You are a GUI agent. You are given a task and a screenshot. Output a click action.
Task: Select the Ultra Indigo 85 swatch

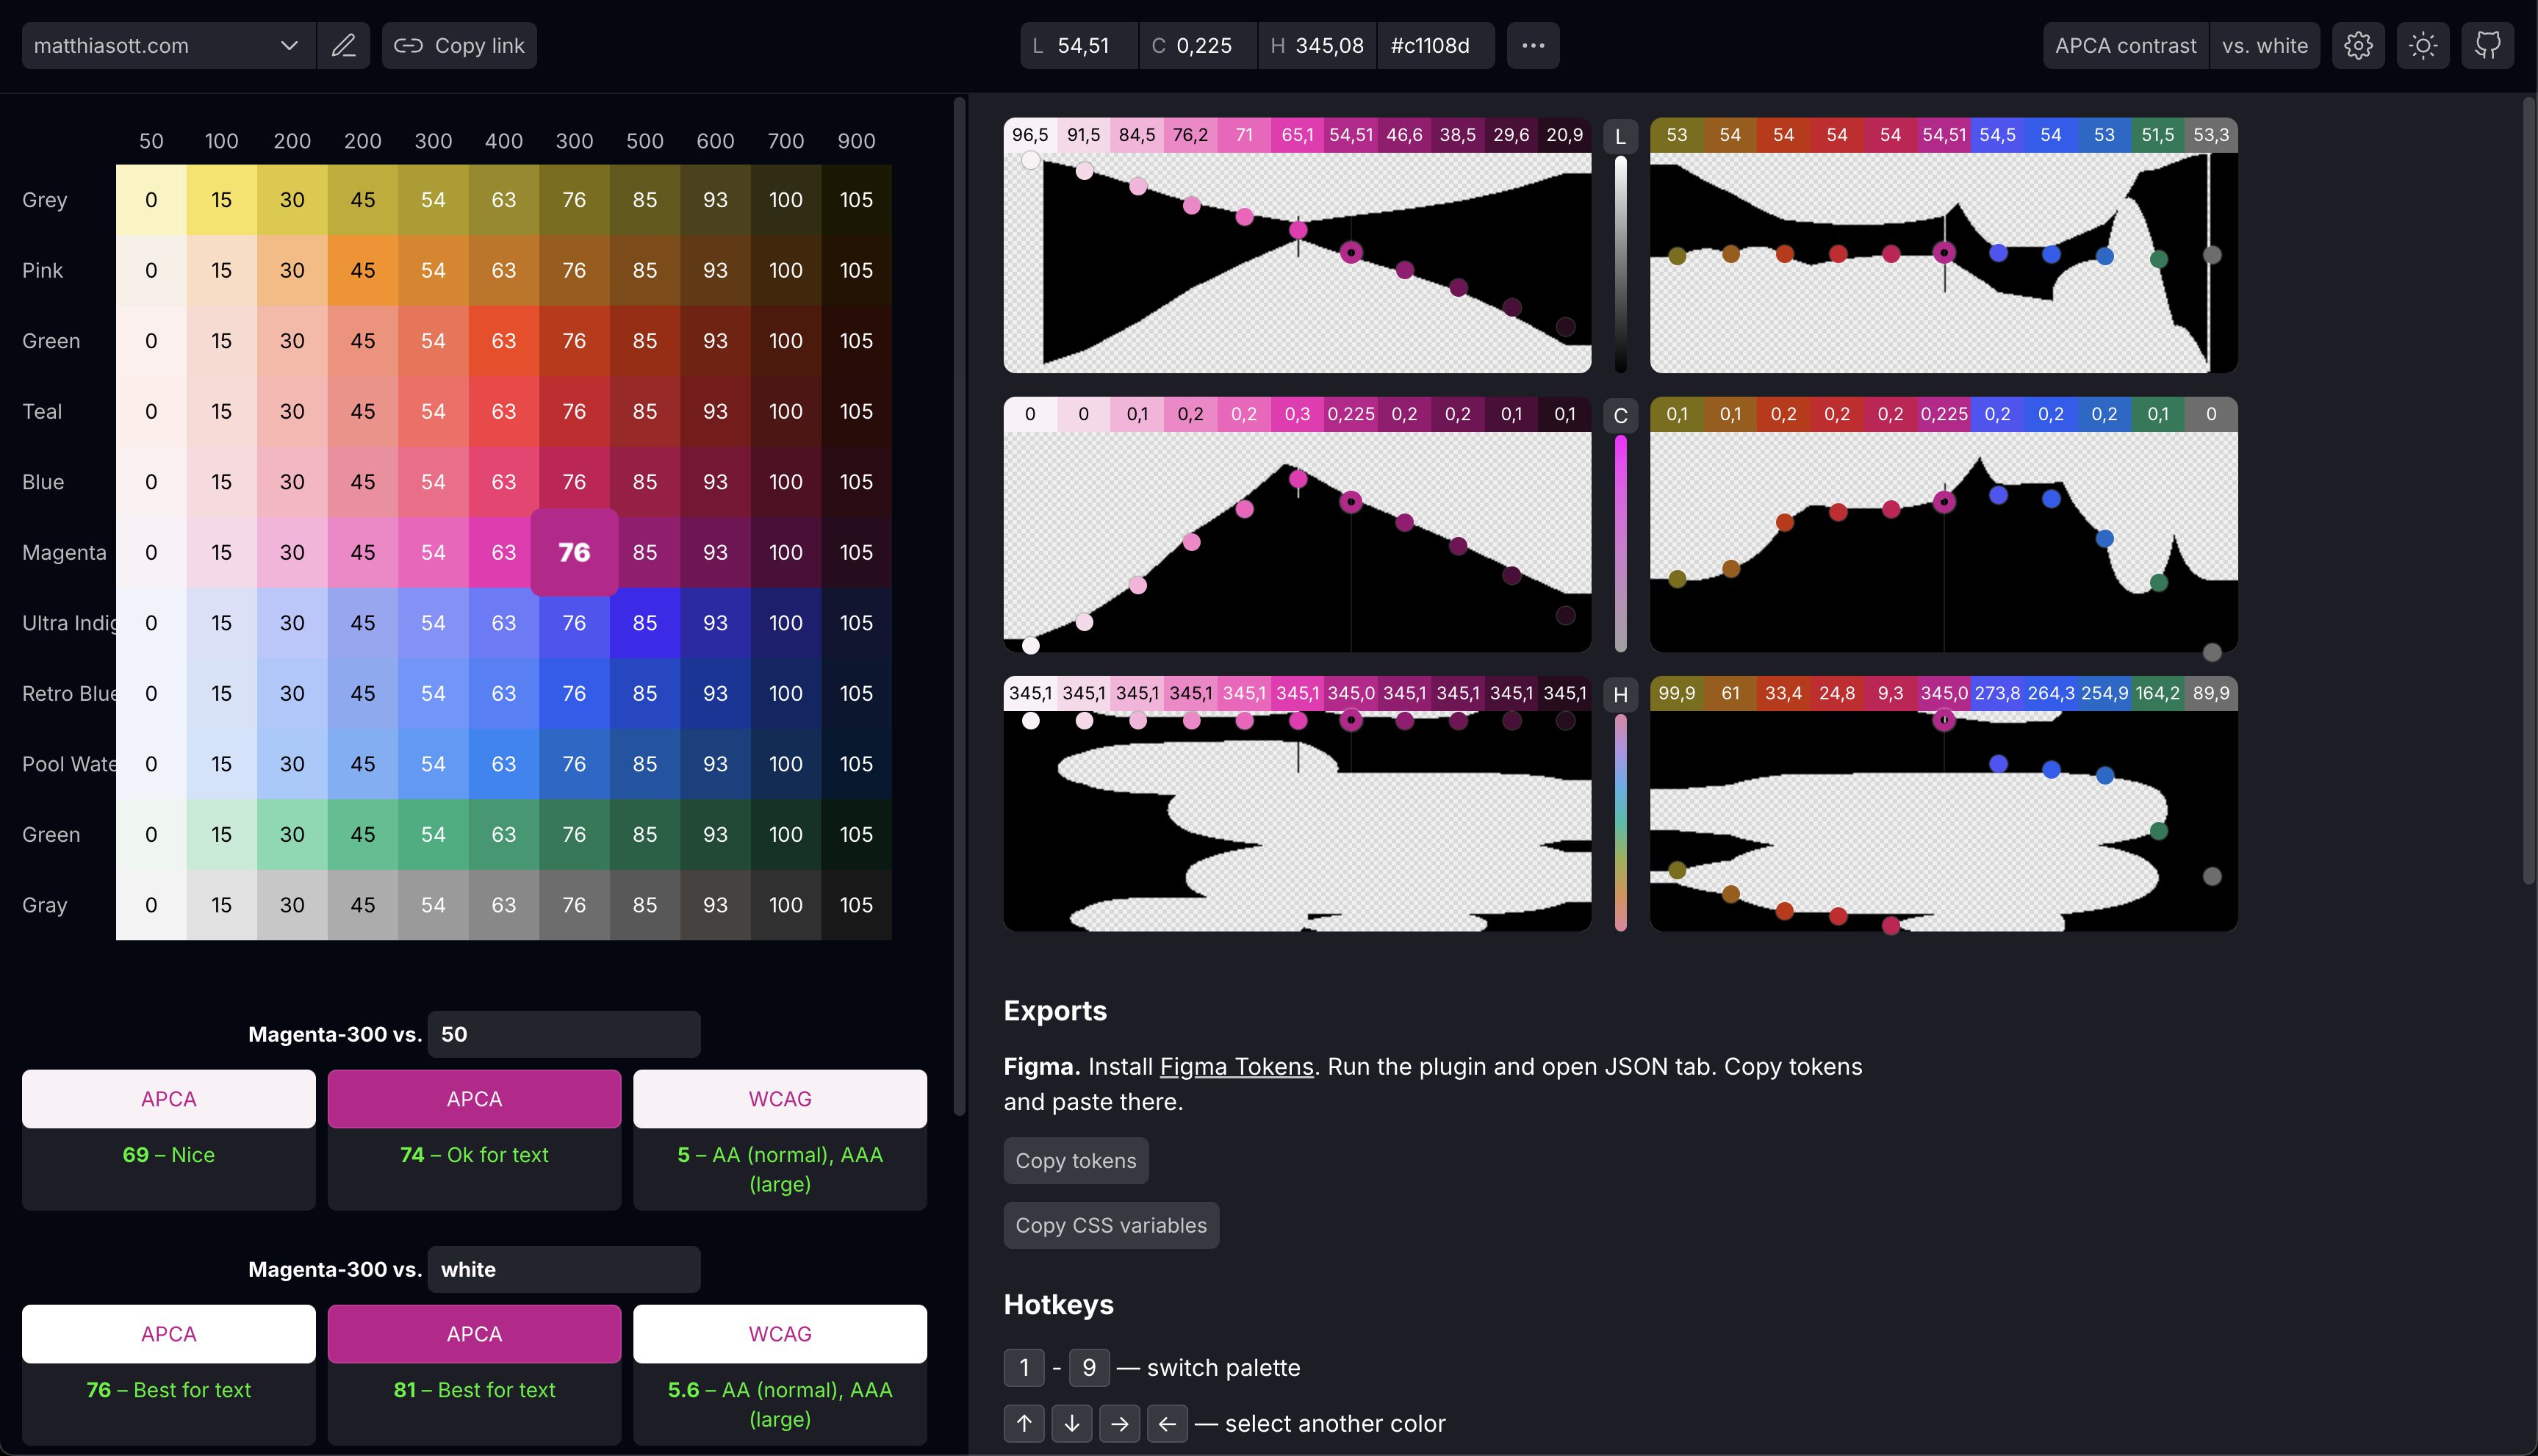(645, 623)
